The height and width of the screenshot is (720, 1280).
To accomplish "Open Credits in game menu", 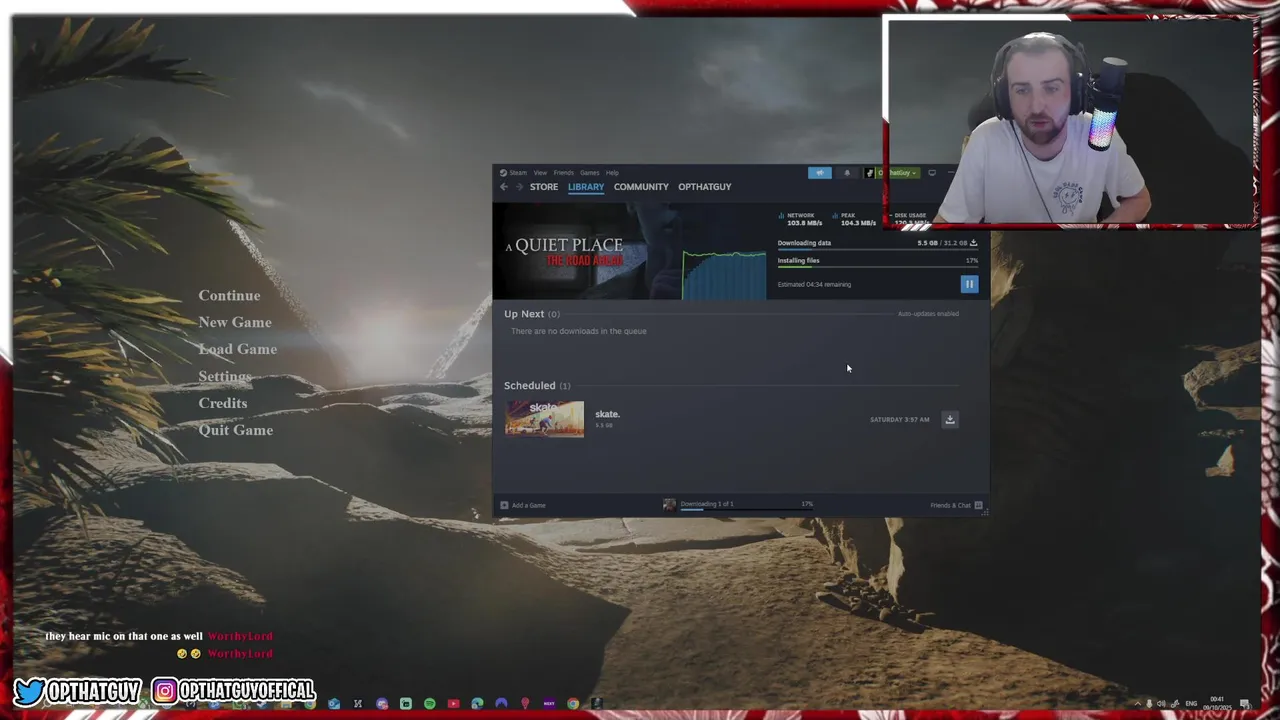I will click(223, 403).
